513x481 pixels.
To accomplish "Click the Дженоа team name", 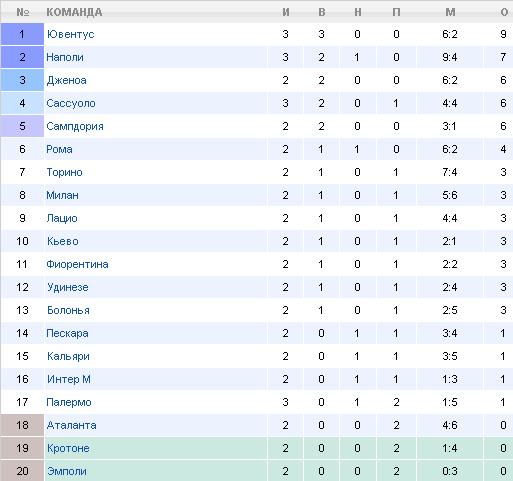I will click(66, 80).
